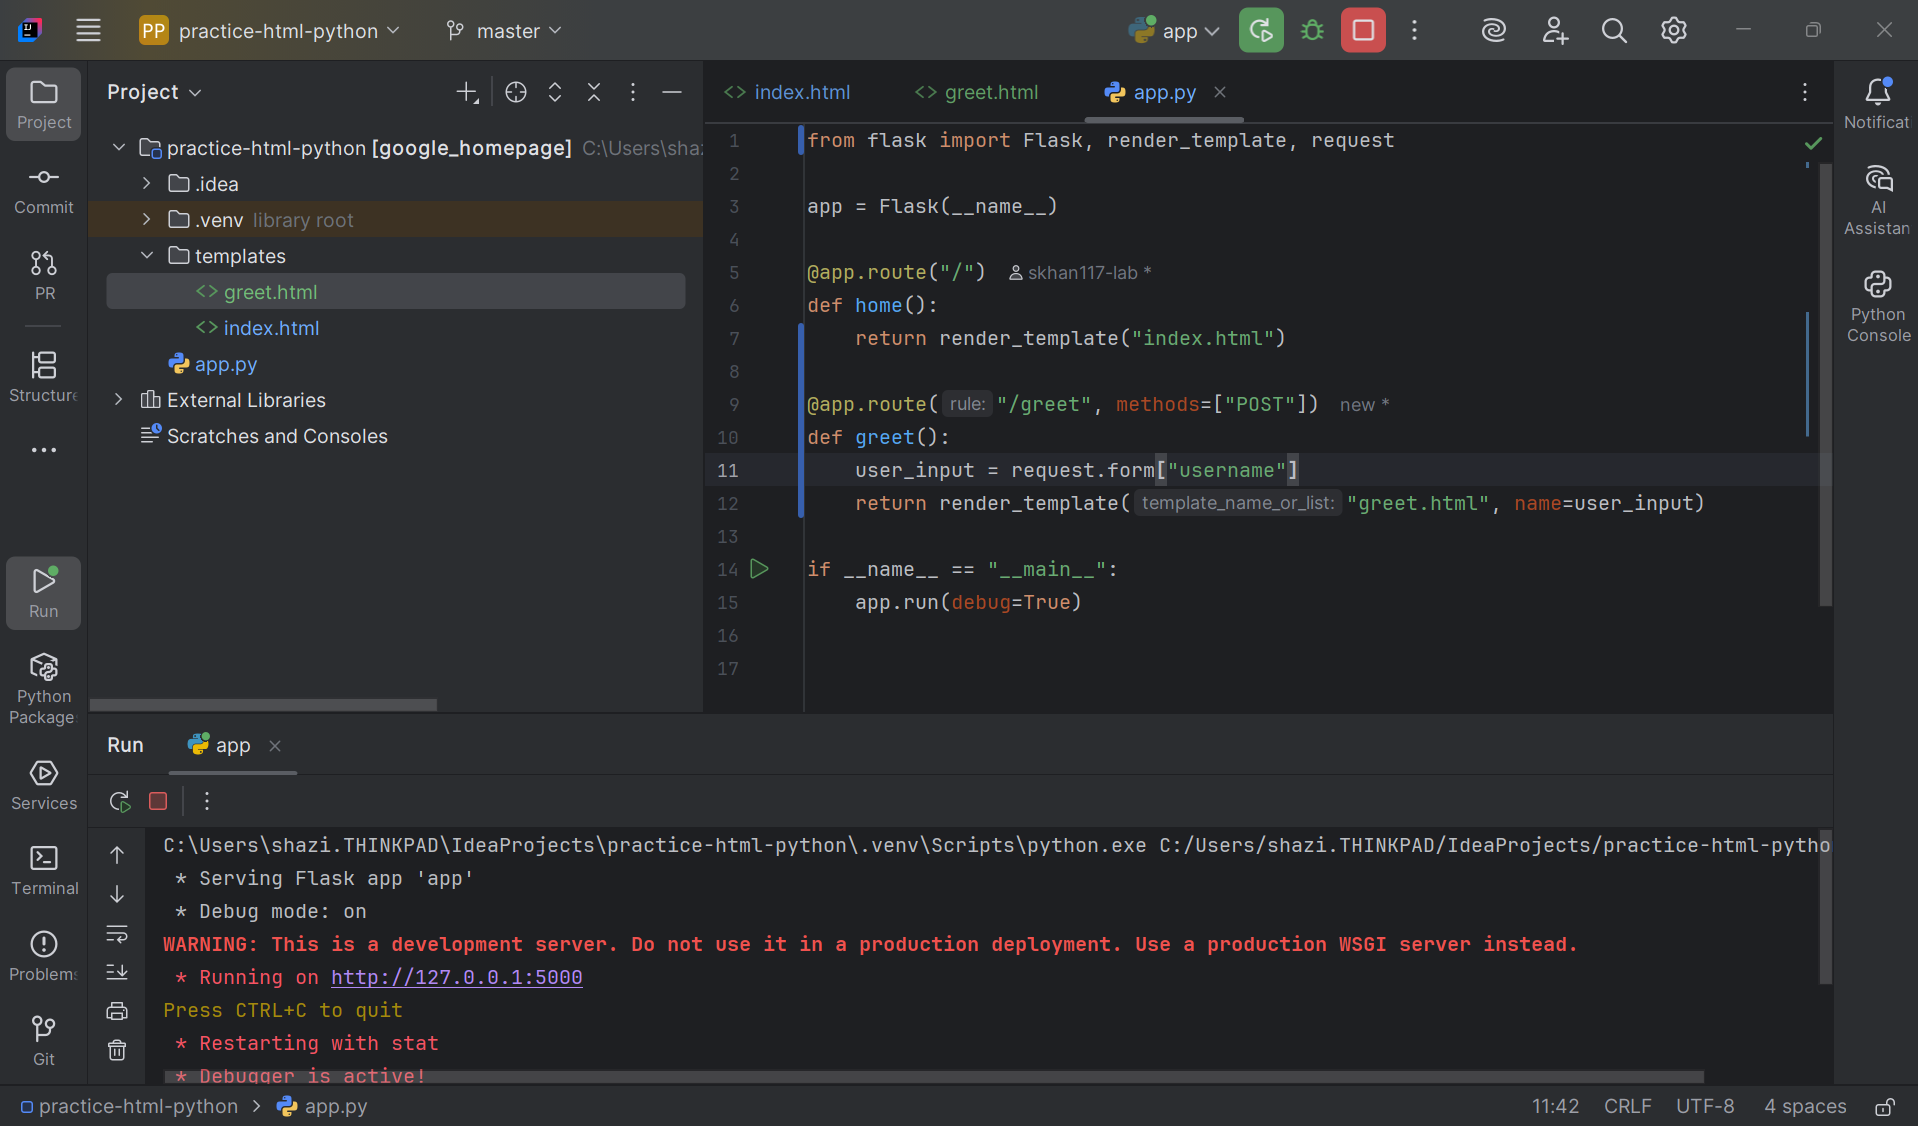
Task: Debug 'app' with the bug icon
Action: (x=1312, y=30)
